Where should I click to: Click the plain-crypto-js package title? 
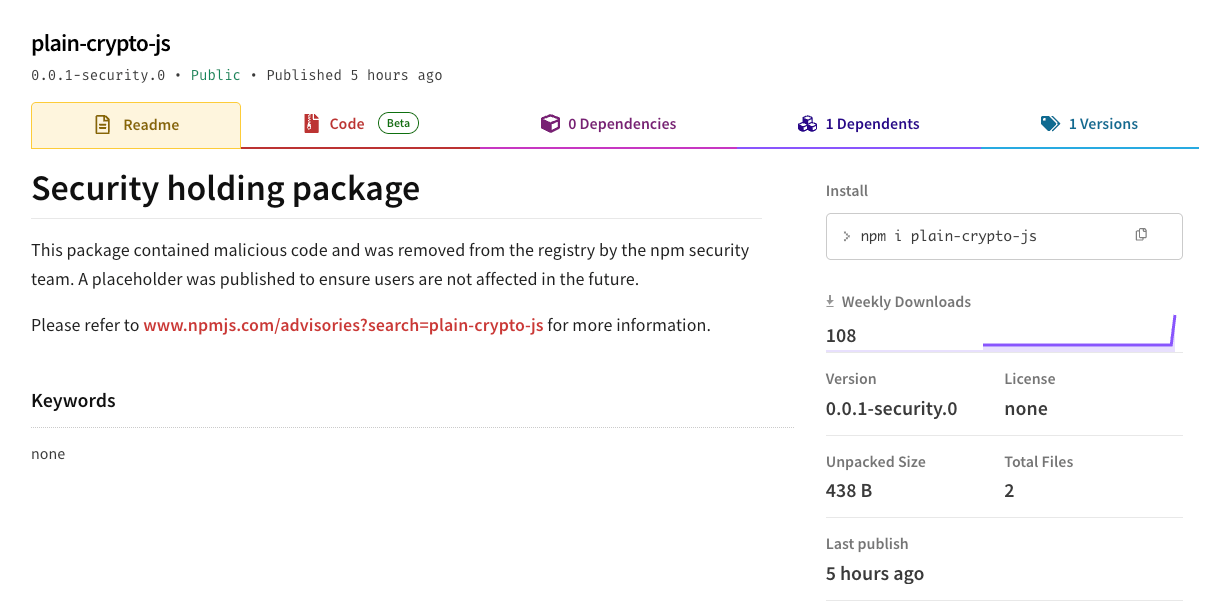pos(101,43)
